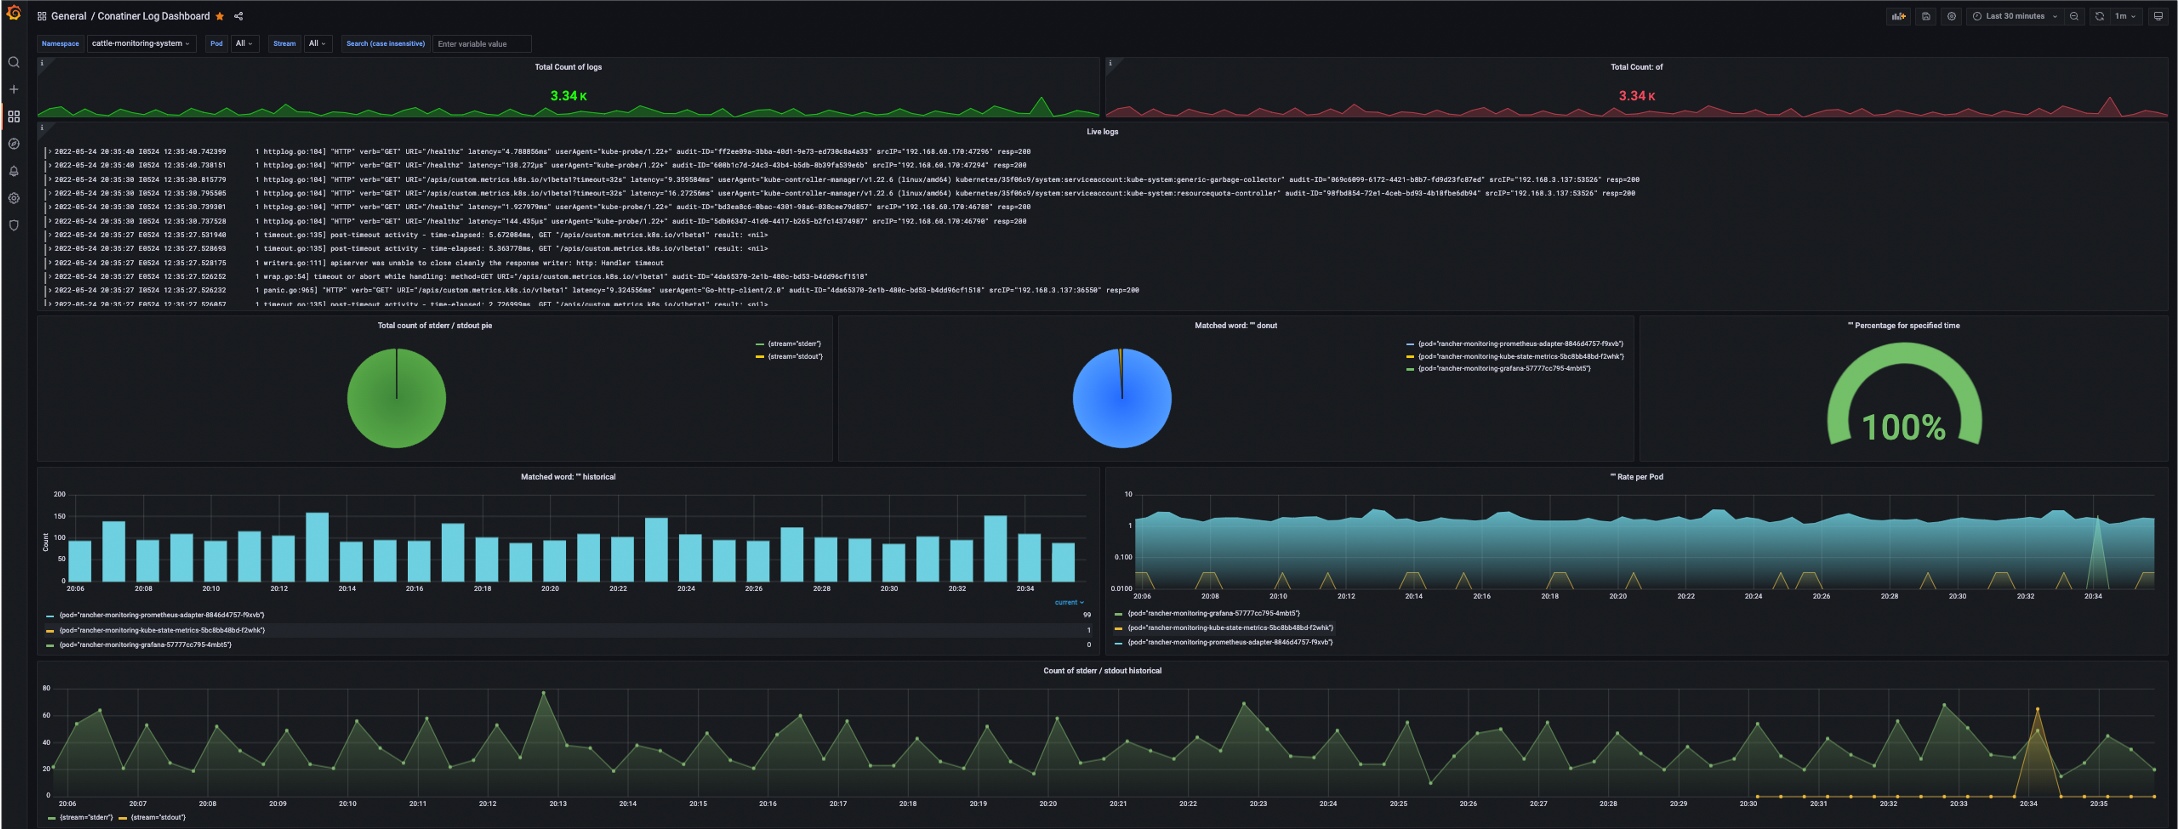This screenshot has width=2179, height=829.
Task: Open the Last 30 minutes time picker
Action: tap(2014, 16)
